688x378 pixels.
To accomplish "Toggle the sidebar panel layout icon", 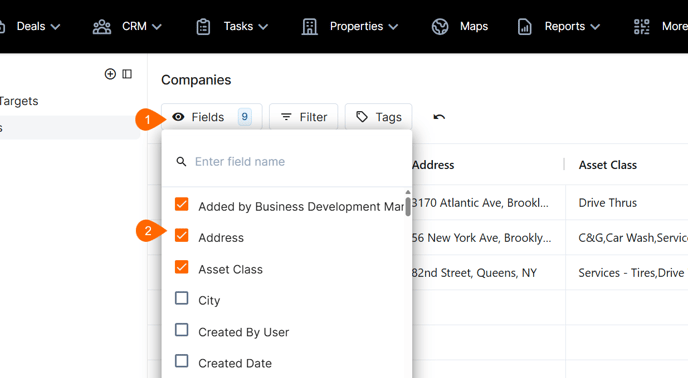I will 127,74.
